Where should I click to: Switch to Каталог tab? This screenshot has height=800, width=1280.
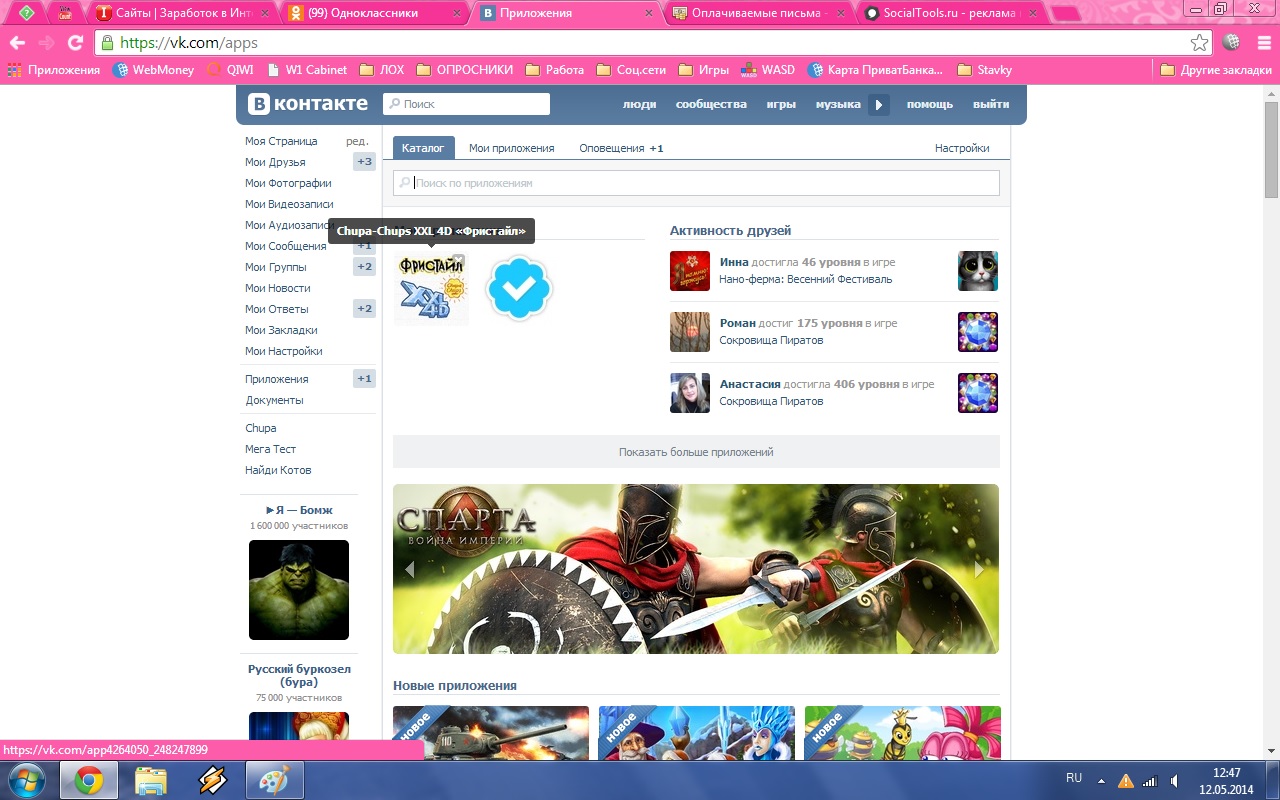[x=423, y=148]
